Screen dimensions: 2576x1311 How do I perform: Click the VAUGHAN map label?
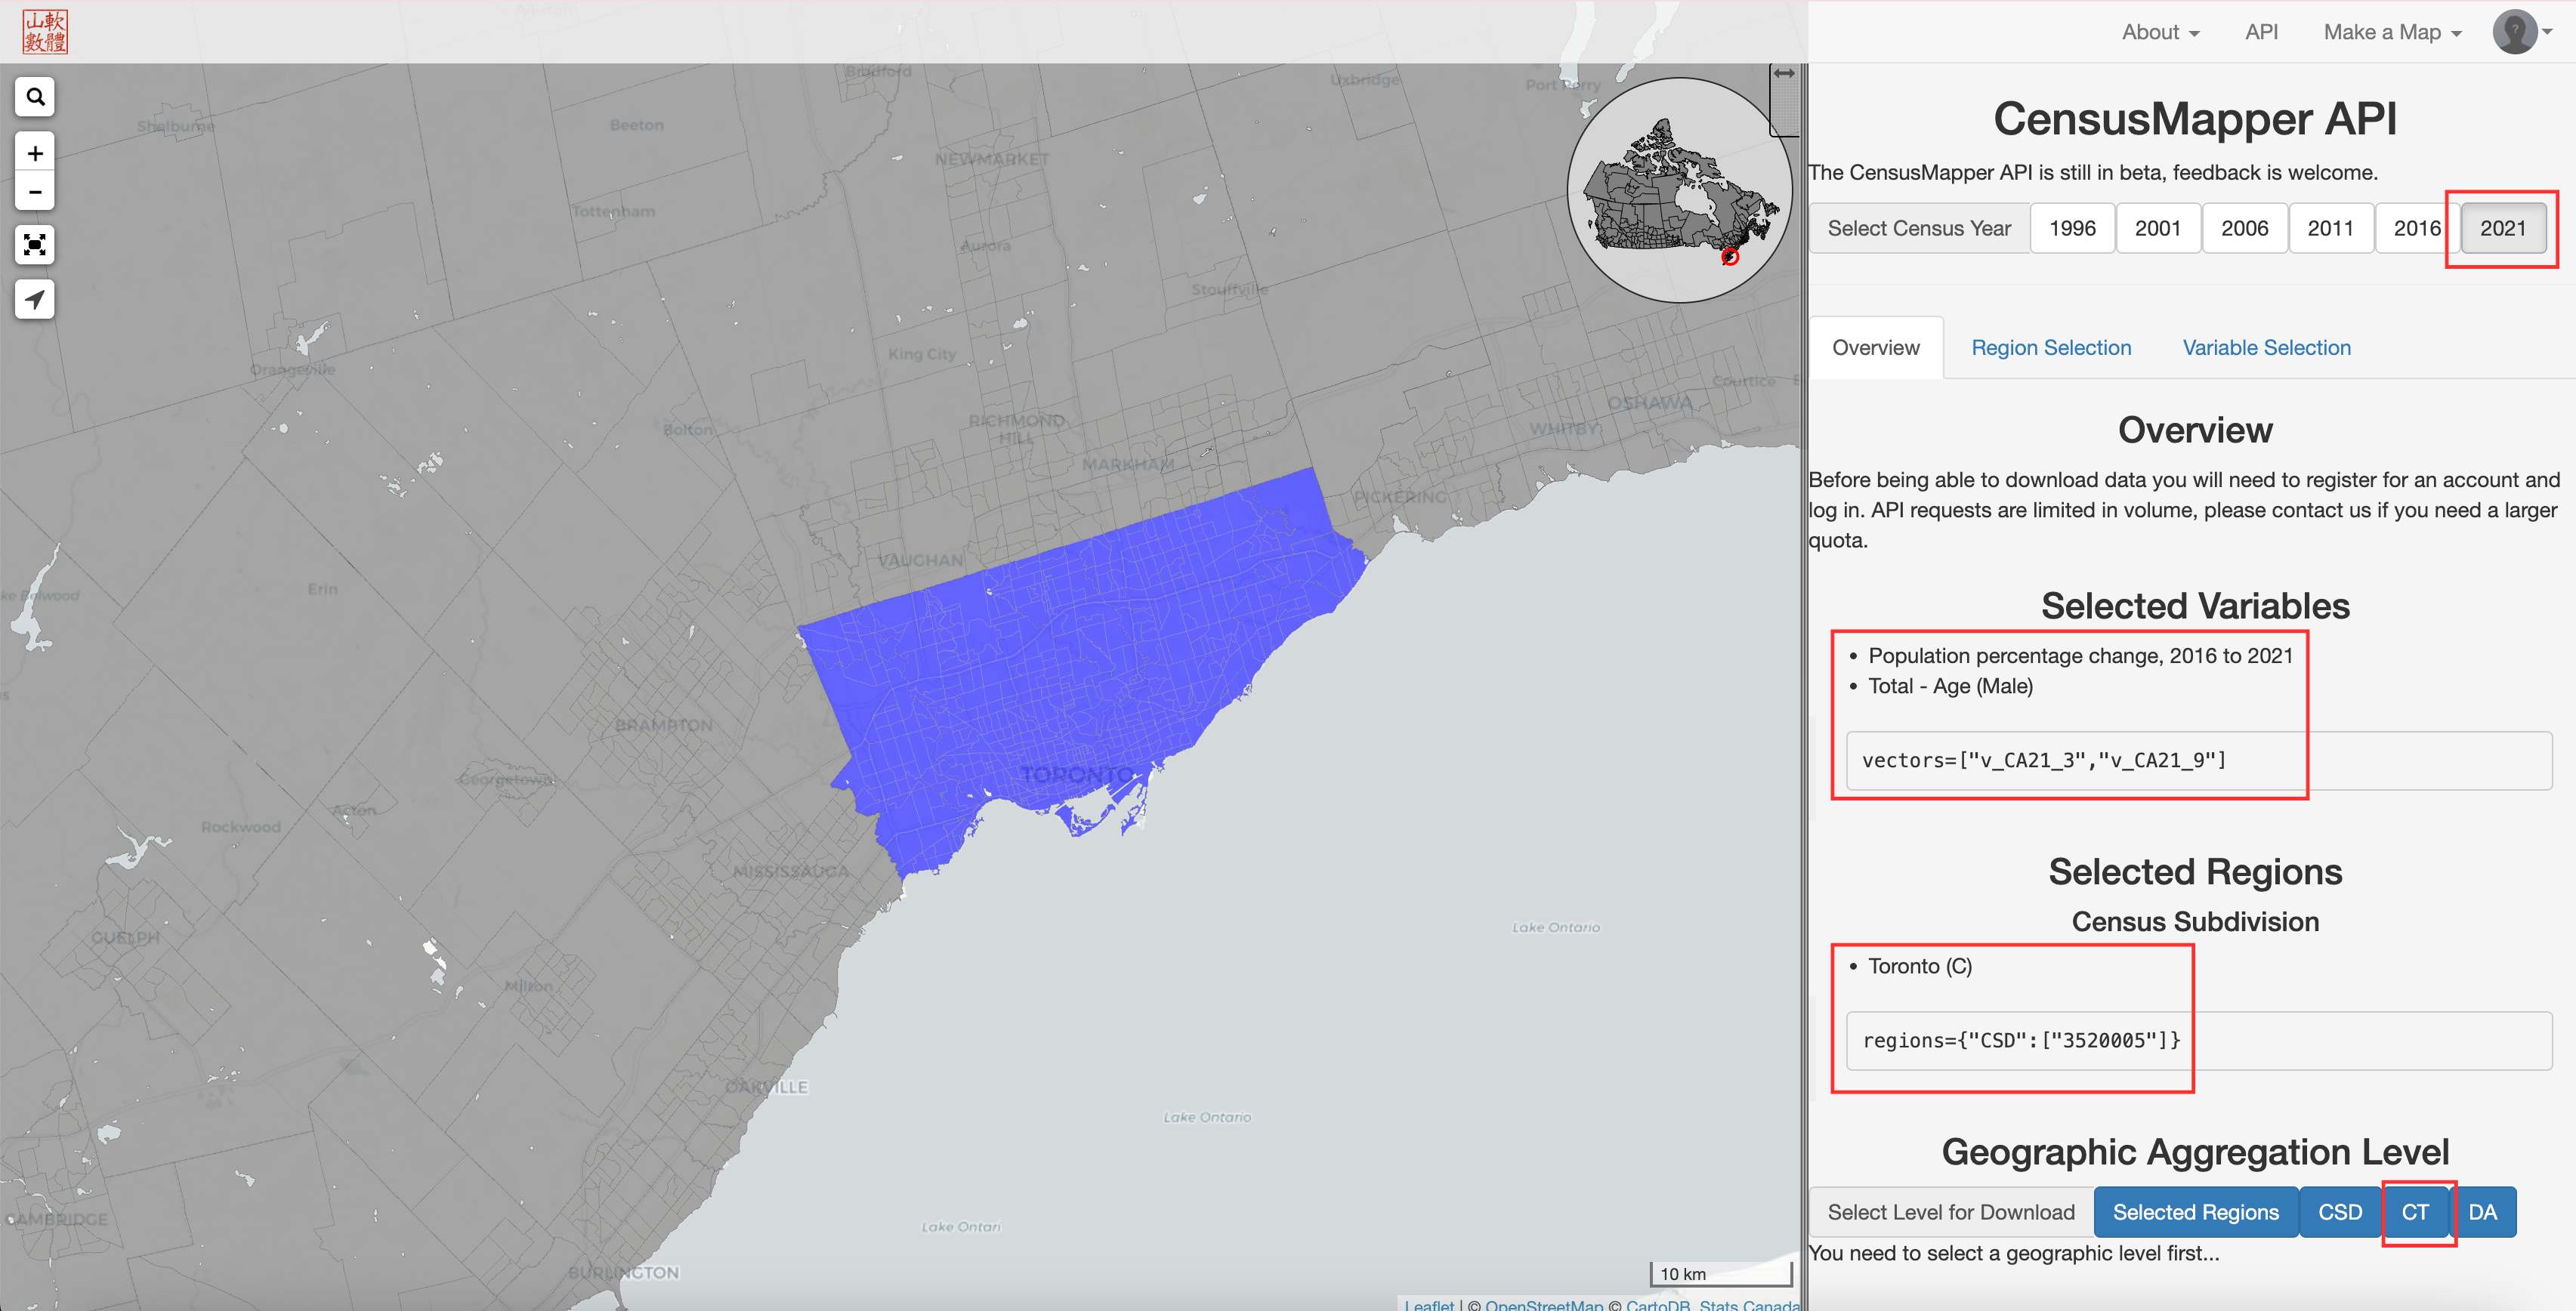pyautogui.click(x=921, y=560)
